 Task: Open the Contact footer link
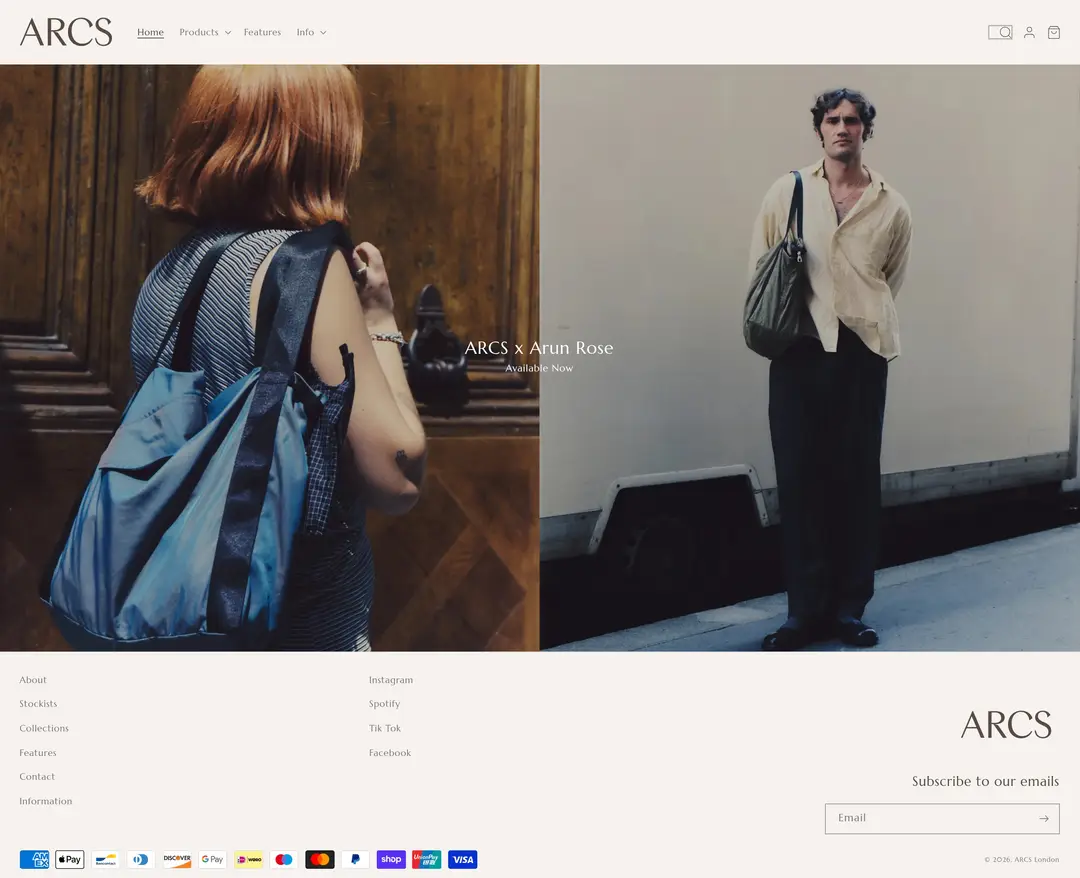[37, 777]
